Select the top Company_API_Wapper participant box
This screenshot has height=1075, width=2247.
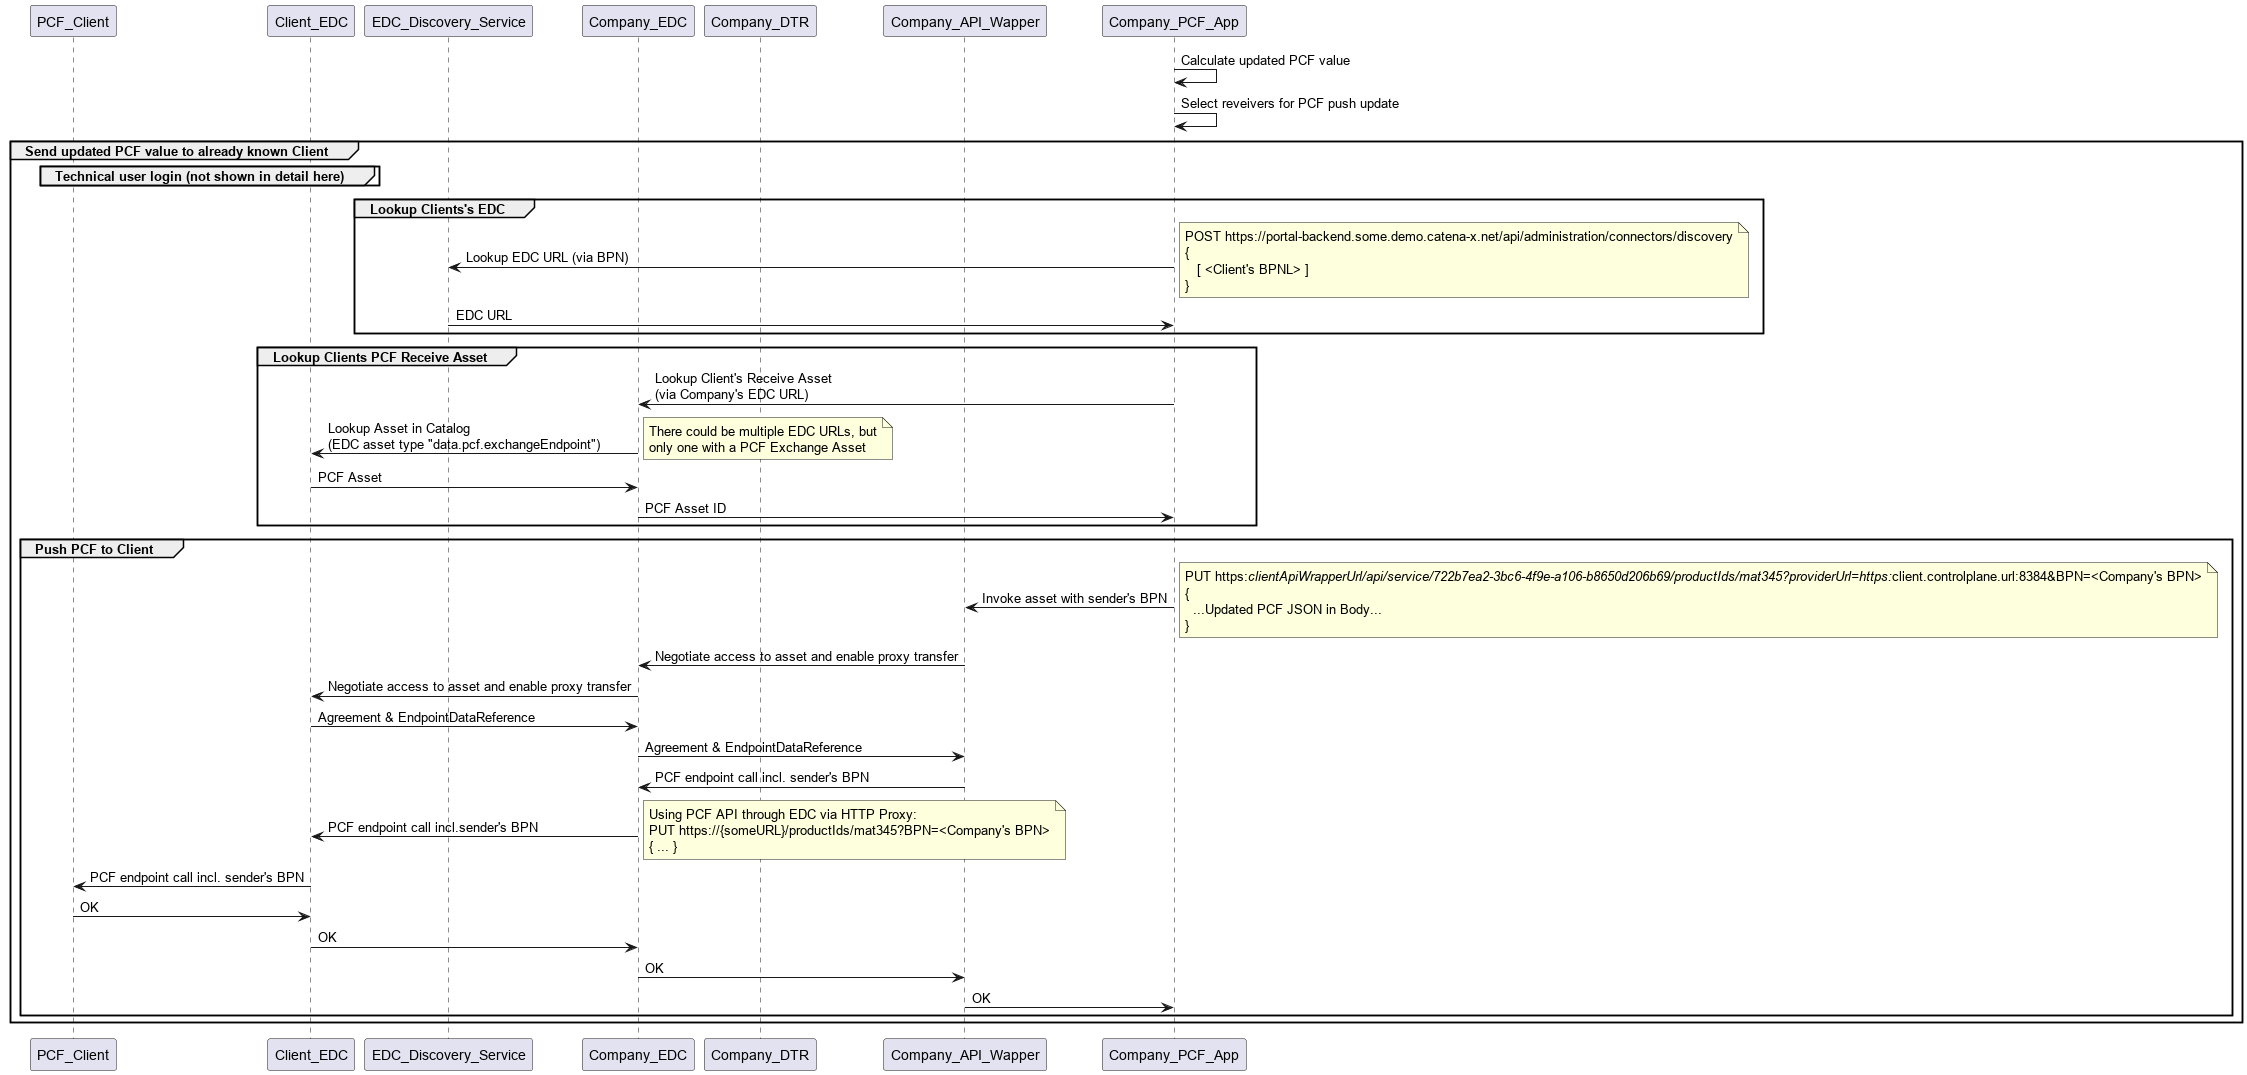click(x=965, y=21)
